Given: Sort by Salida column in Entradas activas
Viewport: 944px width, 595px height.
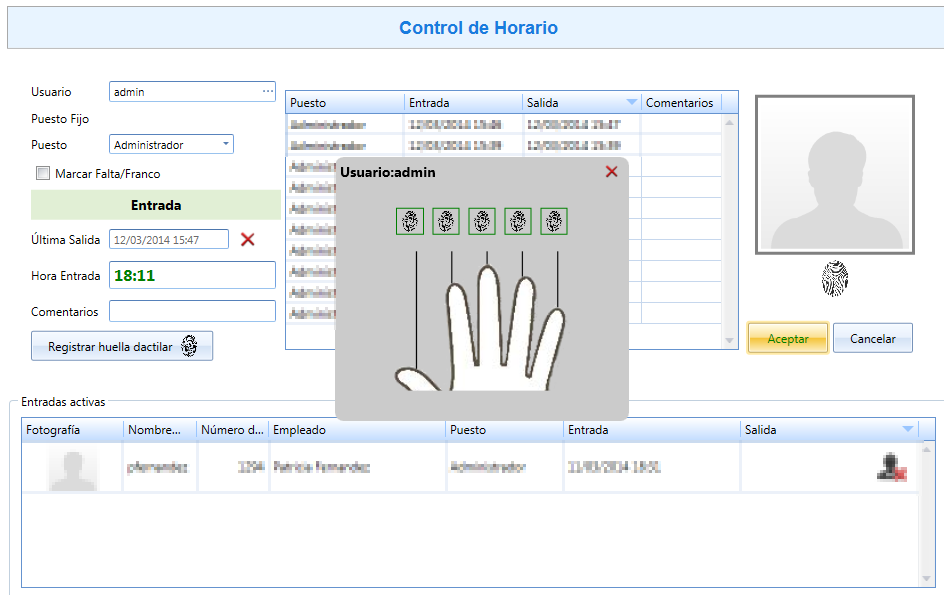Looking at the screenshot, I should (x=829, y=430).
